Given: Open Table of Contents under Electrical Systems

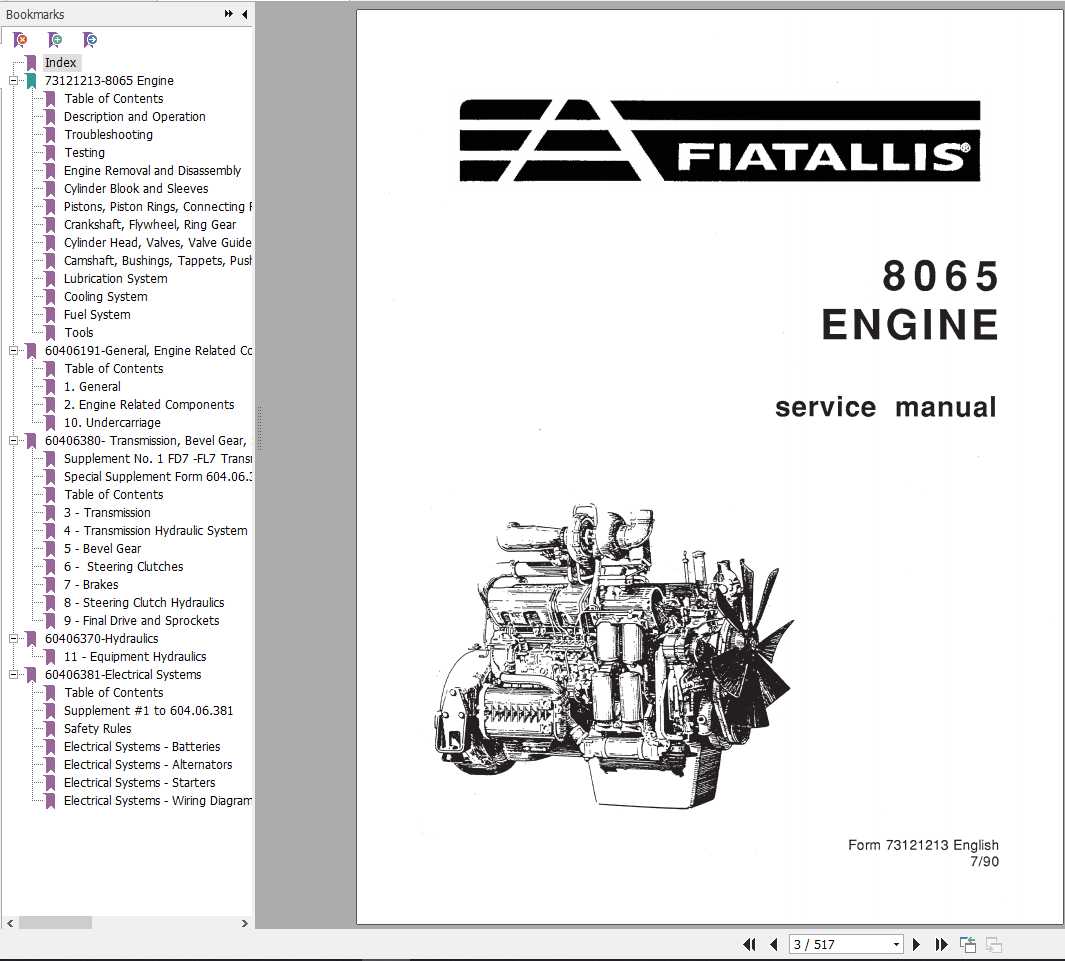Looking at the screenshot, I should (113, 693).
